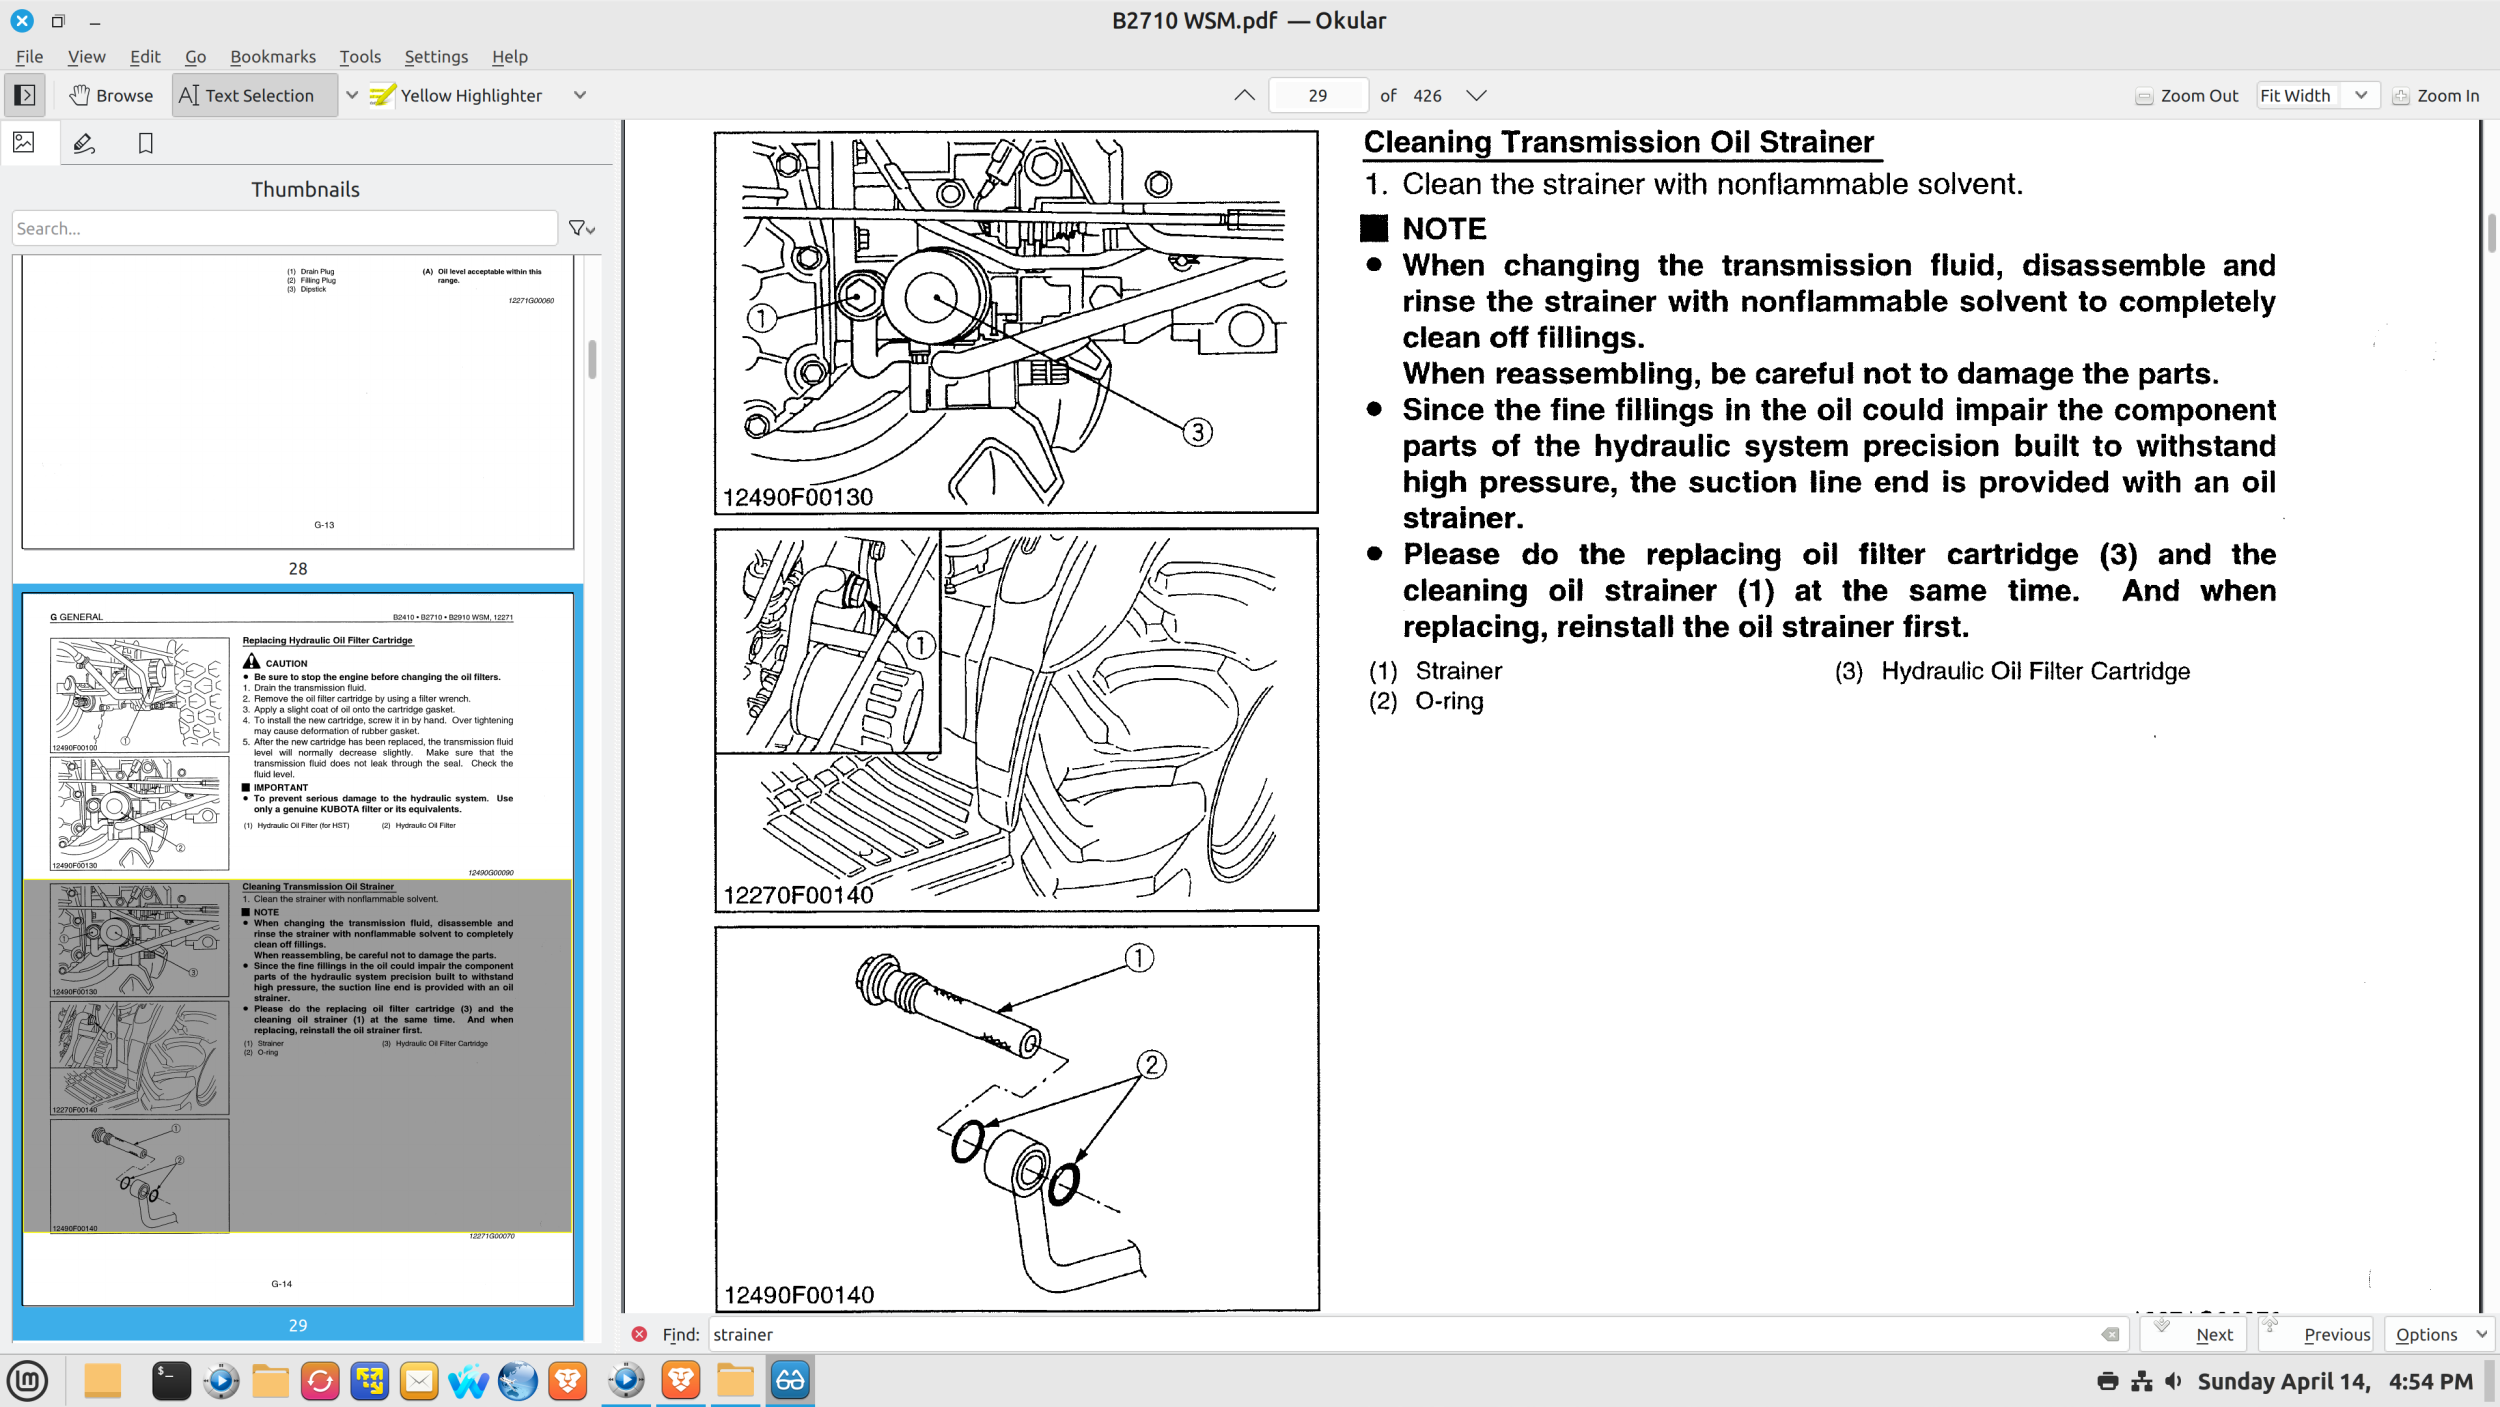2500x1407 pixels.
Task: Clear the find text field icon
Action: click(x=2109, y=1334)
